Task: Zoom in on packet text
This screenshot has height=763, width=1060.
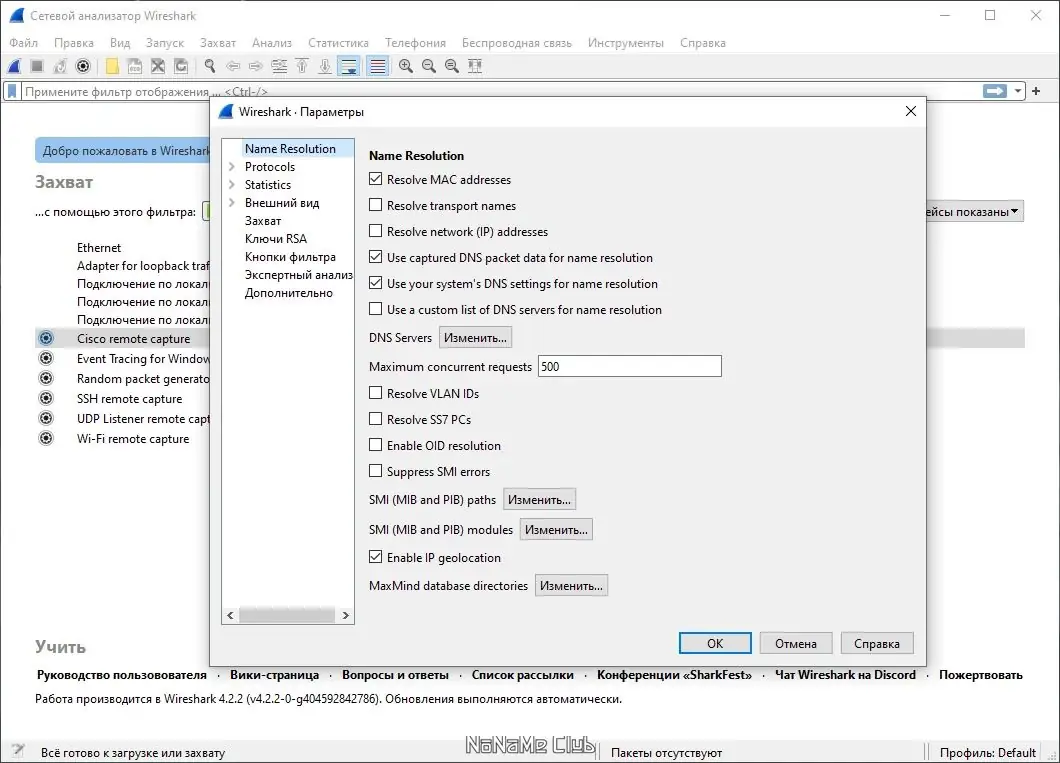Action: [406, 66]
